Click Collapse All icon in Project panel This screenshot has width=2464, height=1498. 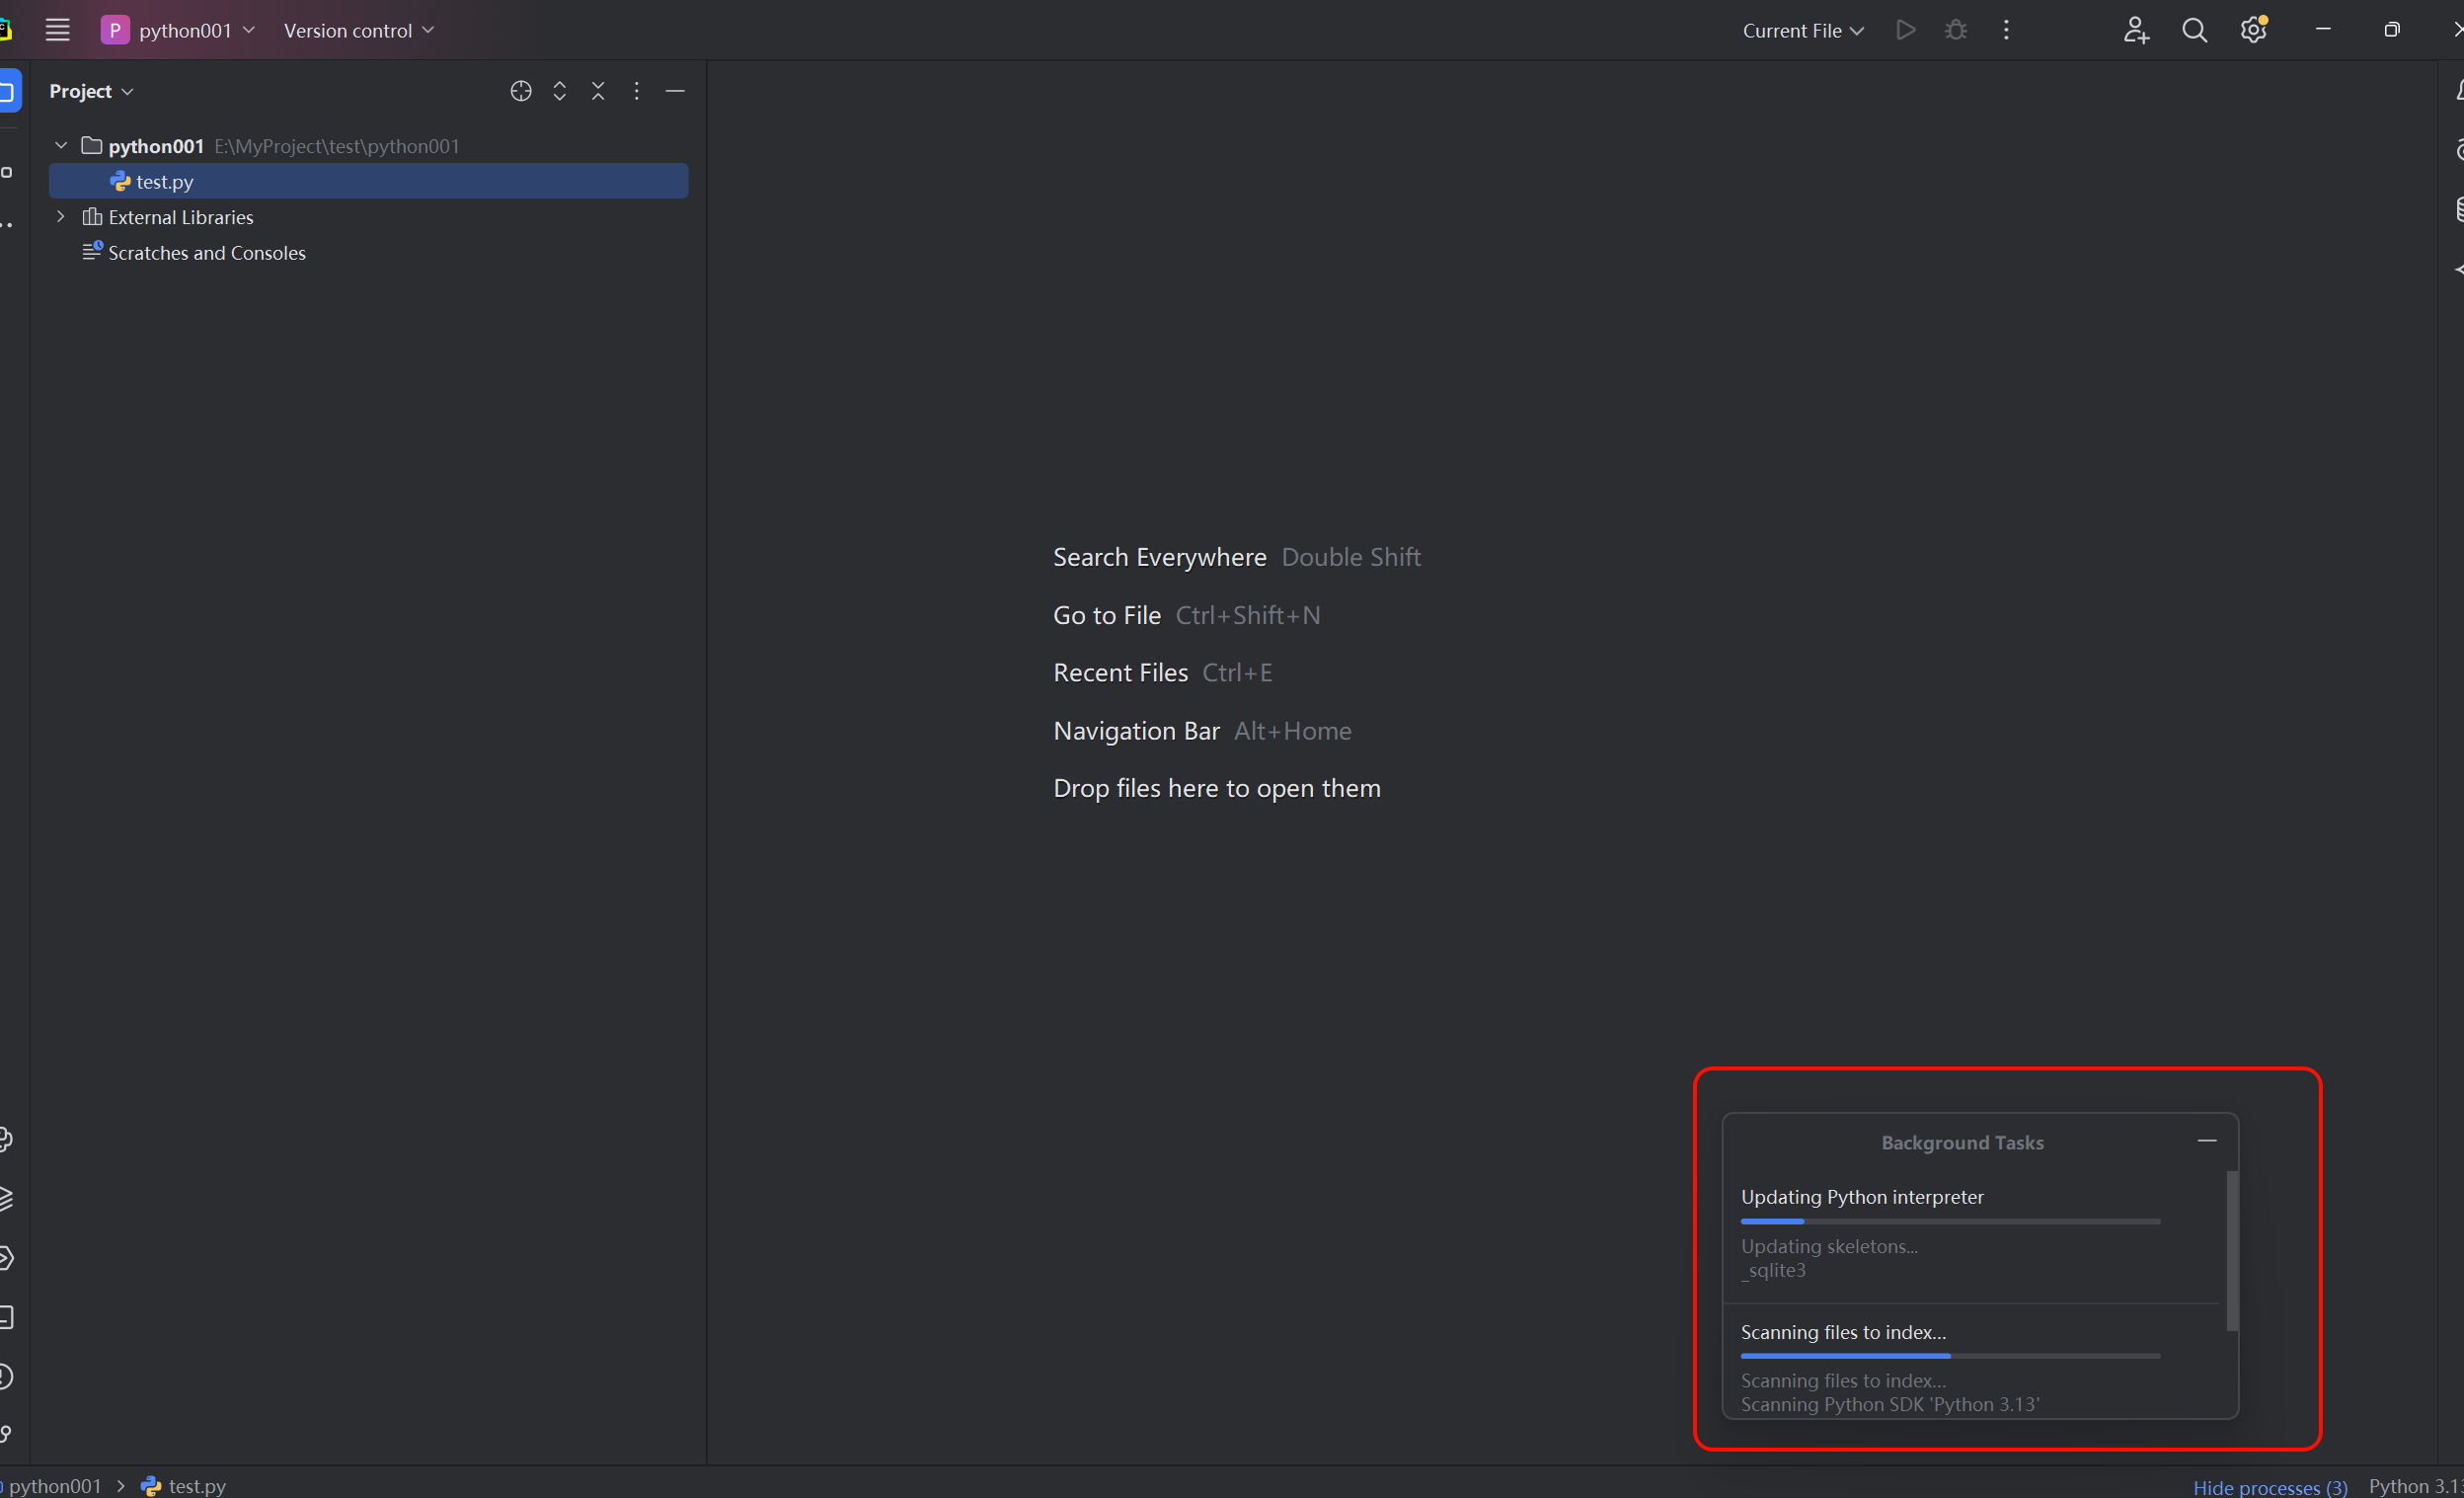(x=598, y=91)
